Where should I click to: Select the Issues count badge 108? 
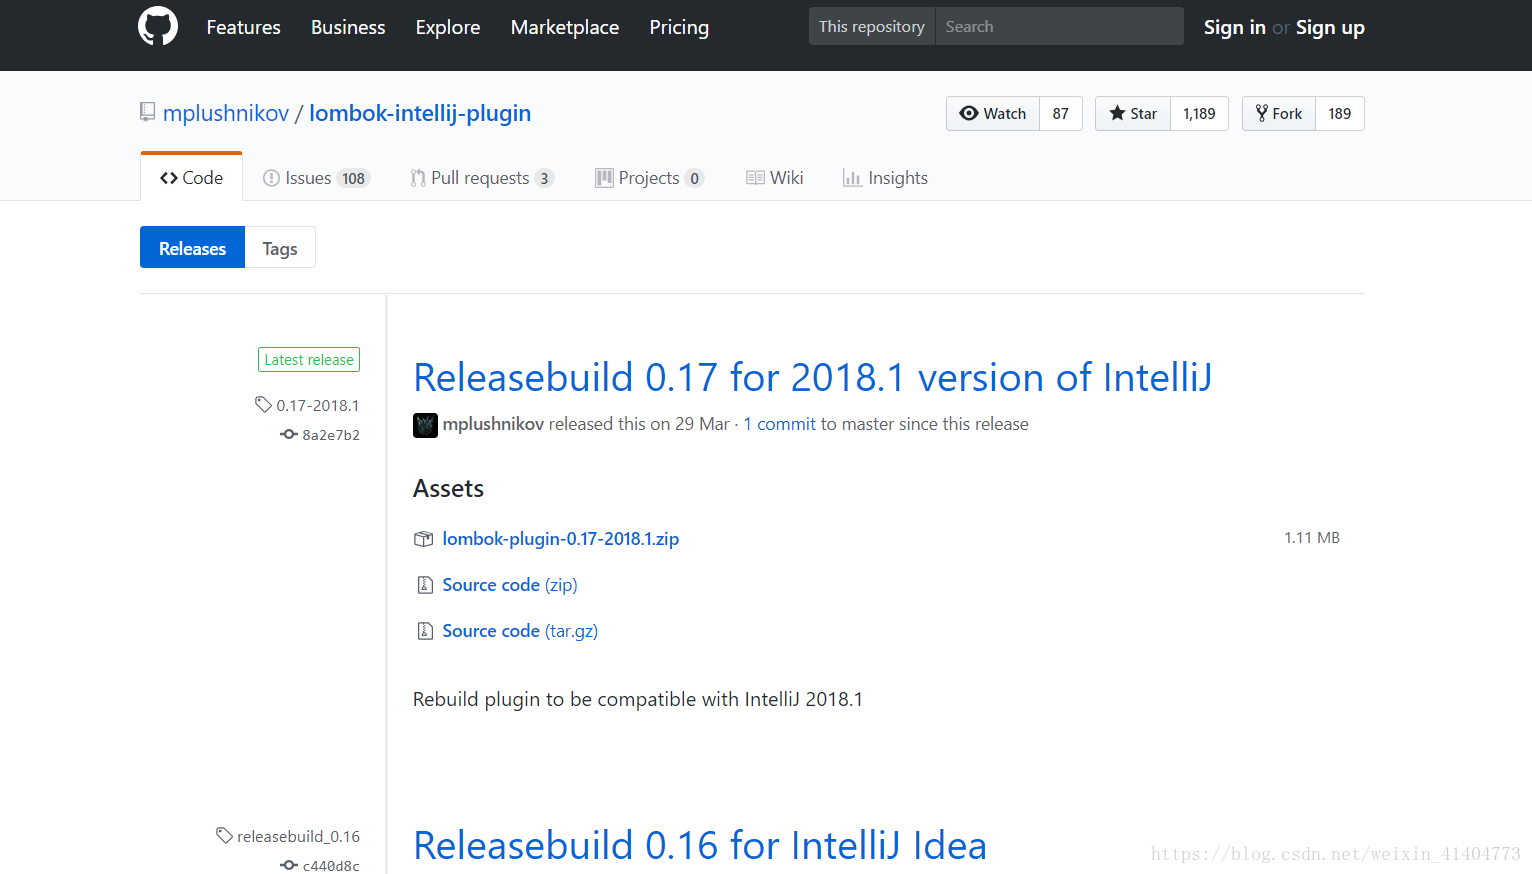(353, 178)
